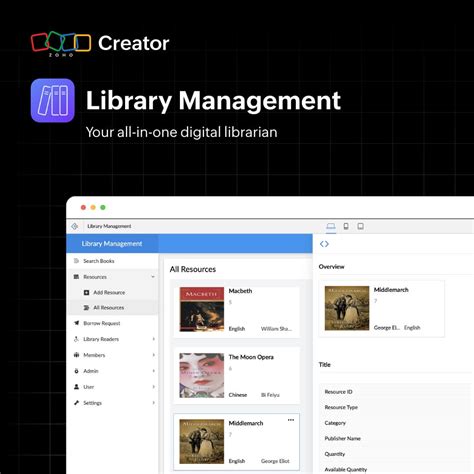Click the George Eliot author text in list
Screen dimensions: 474x474
tap(275, 461)
